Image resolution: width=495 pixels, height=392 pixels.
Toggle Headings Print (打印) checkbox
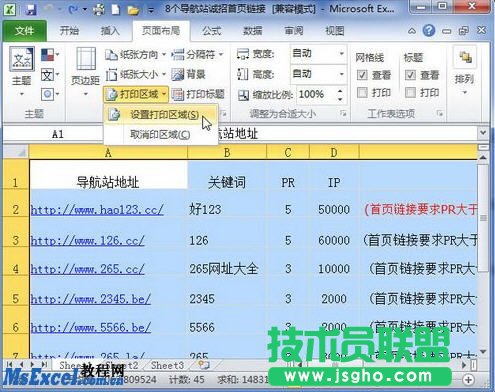click(410, 92)
